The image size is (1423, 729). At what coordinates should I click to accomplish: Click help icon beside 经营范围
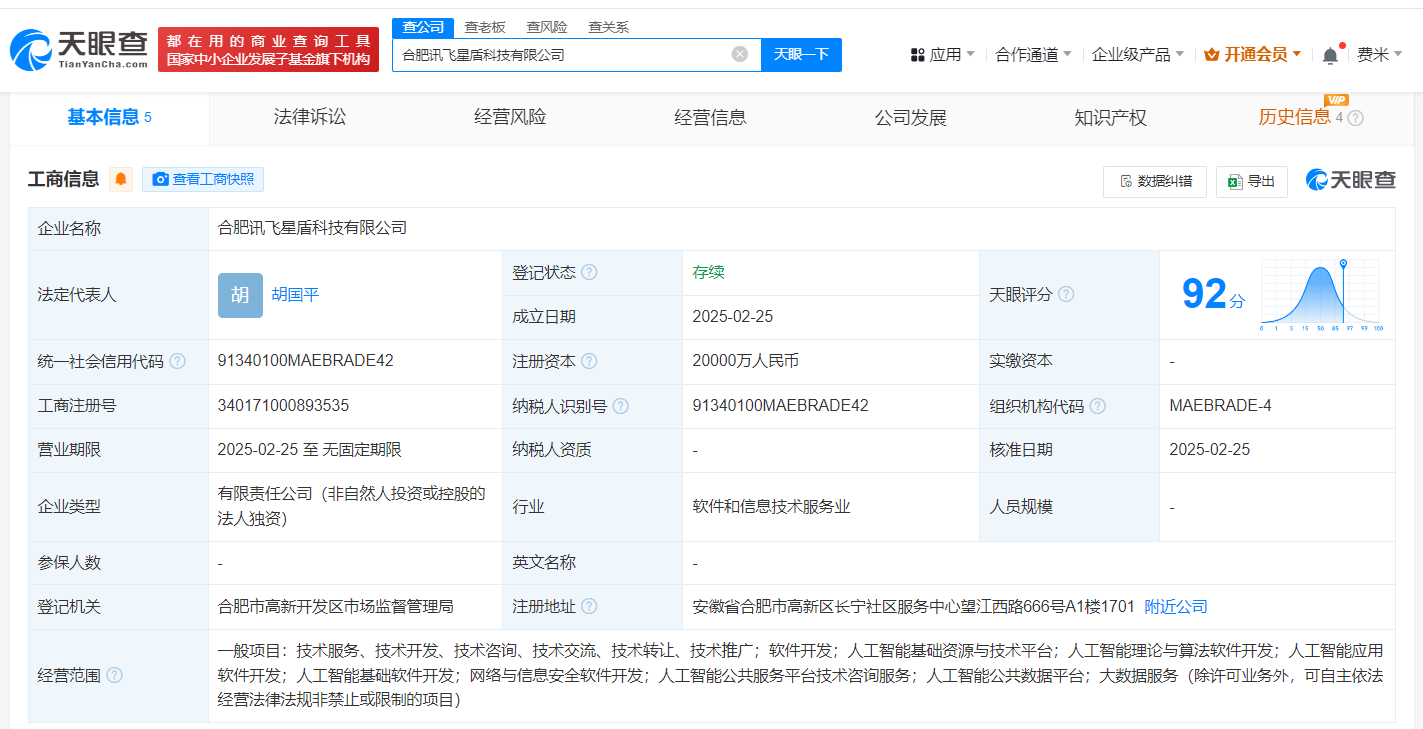115,676
